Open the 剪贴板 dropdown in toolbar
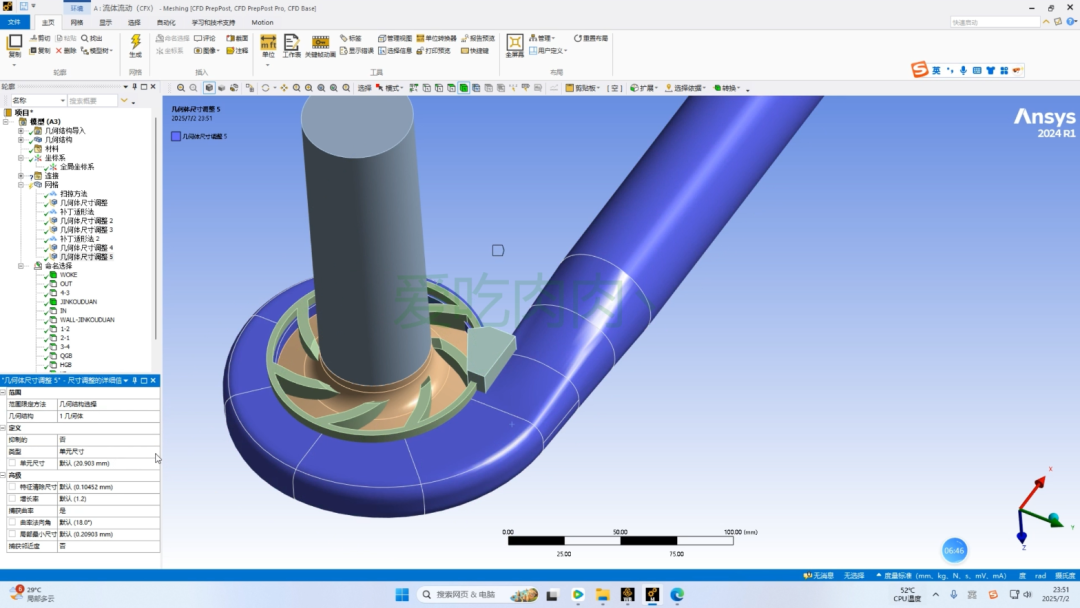This screenshot has width=1080, height=608. point(583,88)
